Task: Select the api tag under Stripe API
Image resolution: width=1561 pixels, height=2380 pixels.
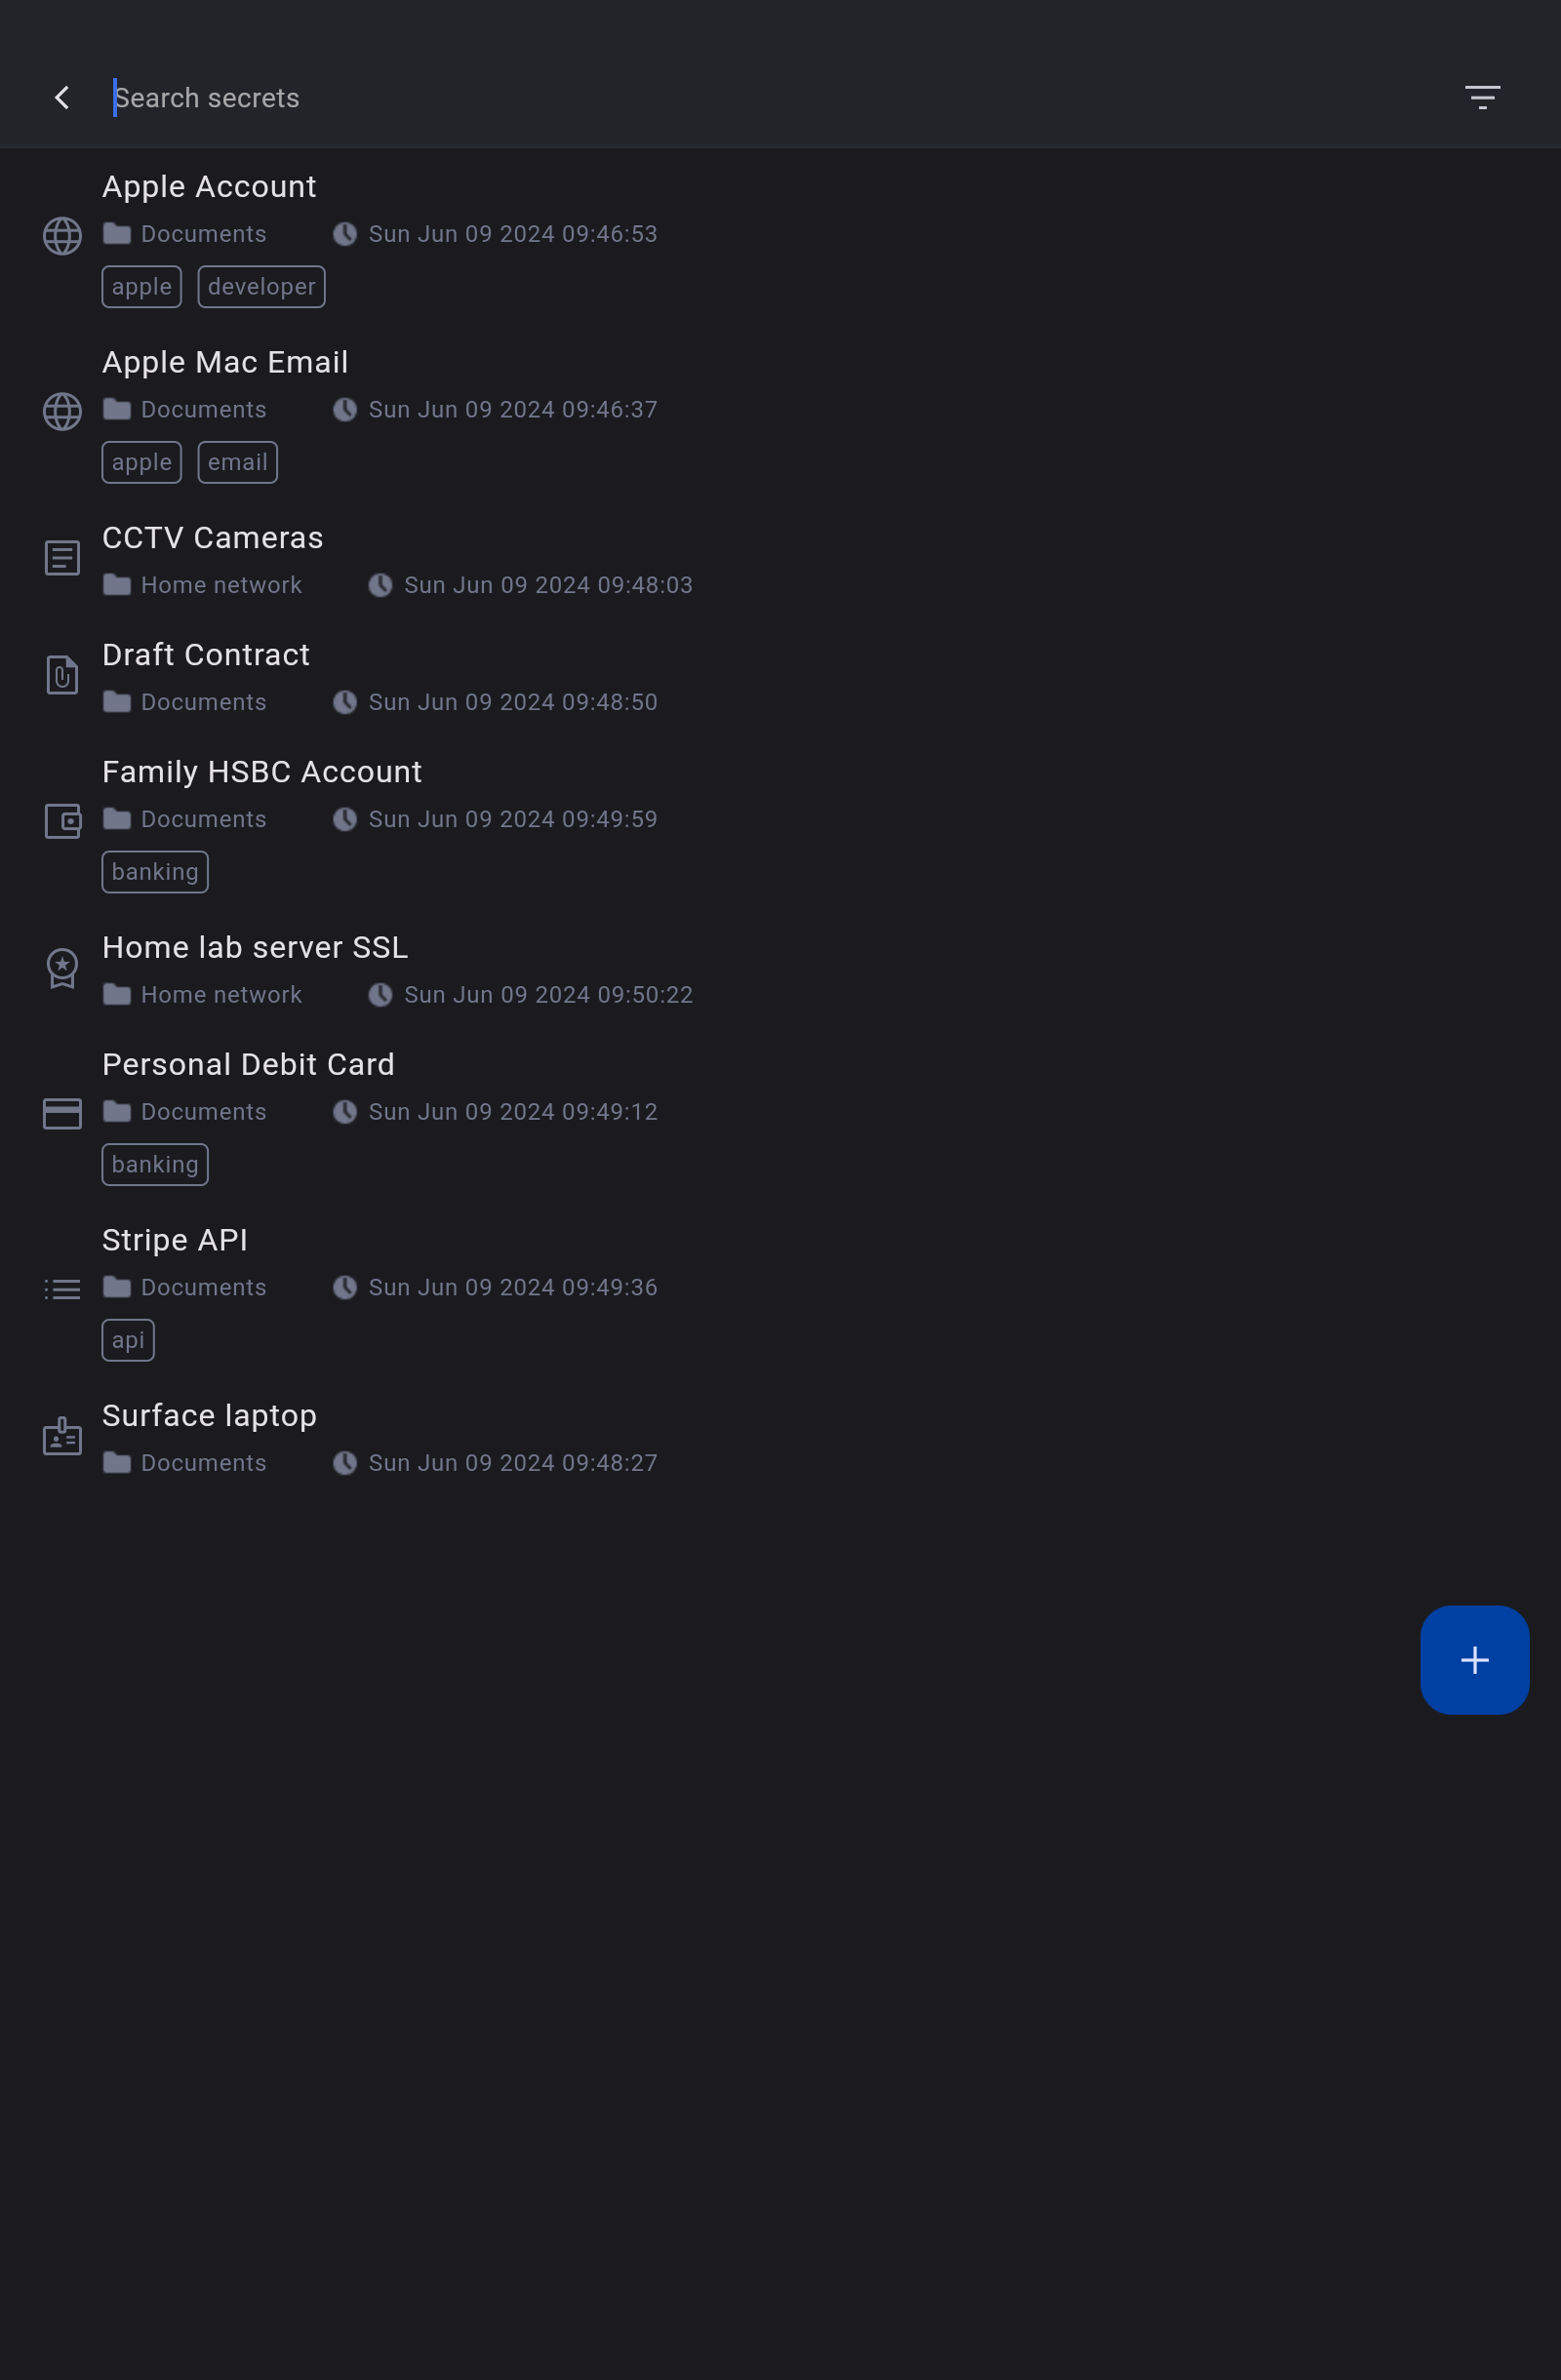Action: click(128, 1340)
